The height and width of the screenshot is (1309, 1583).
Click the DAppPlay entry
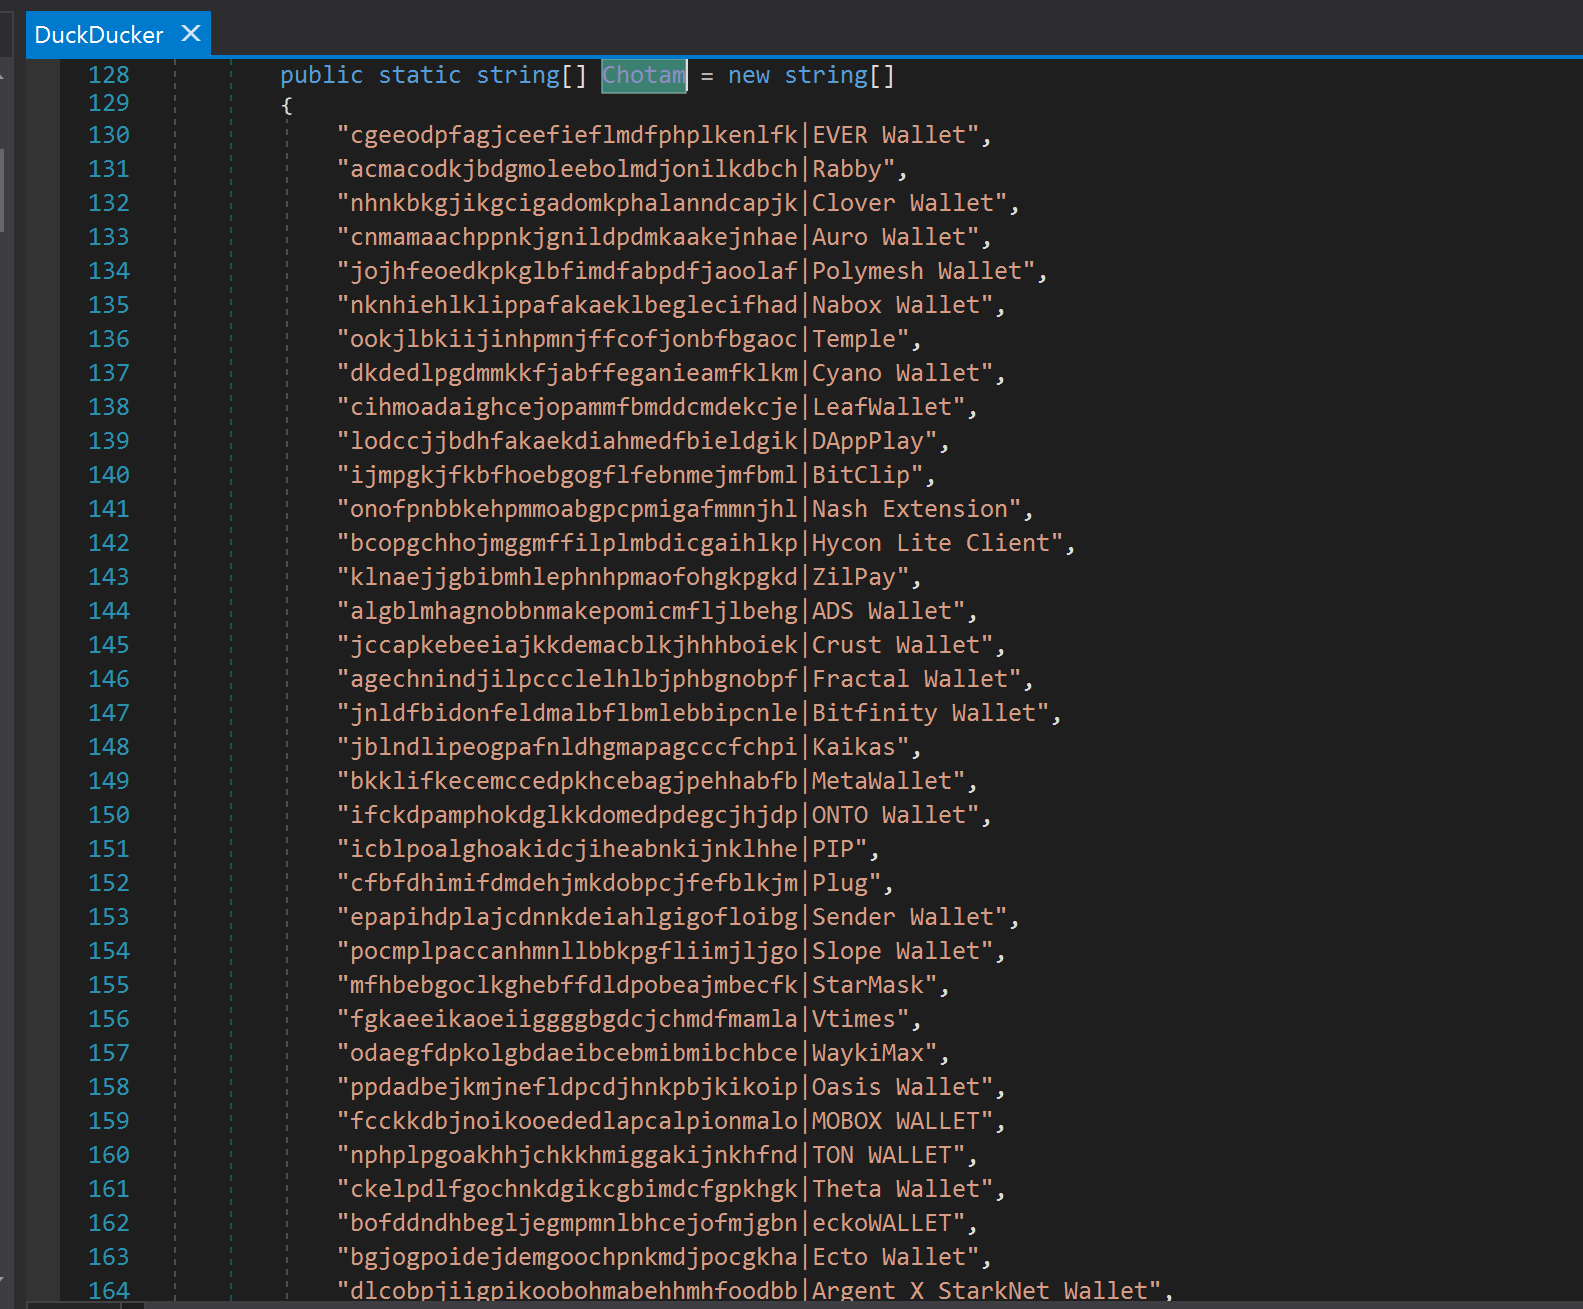pos(644,441)
